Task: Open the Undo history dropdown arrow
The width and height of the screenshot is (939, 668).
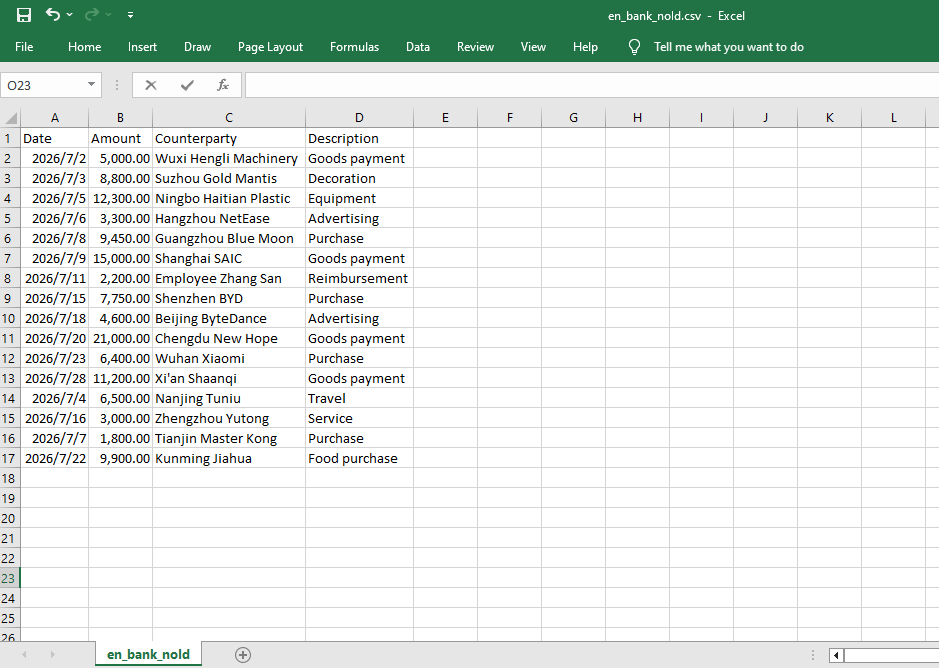Action: tap(69, 15)
